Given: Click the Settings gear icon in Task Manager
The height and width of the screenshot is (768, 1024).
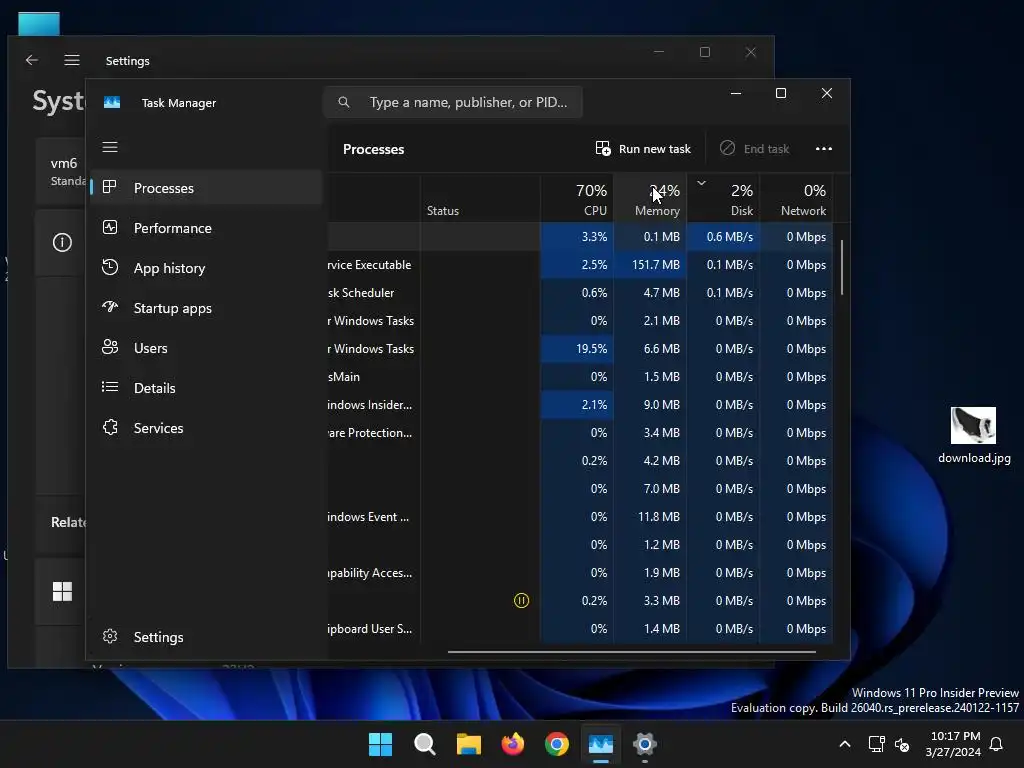Looking at the screenshot, I should click(110, 636).
